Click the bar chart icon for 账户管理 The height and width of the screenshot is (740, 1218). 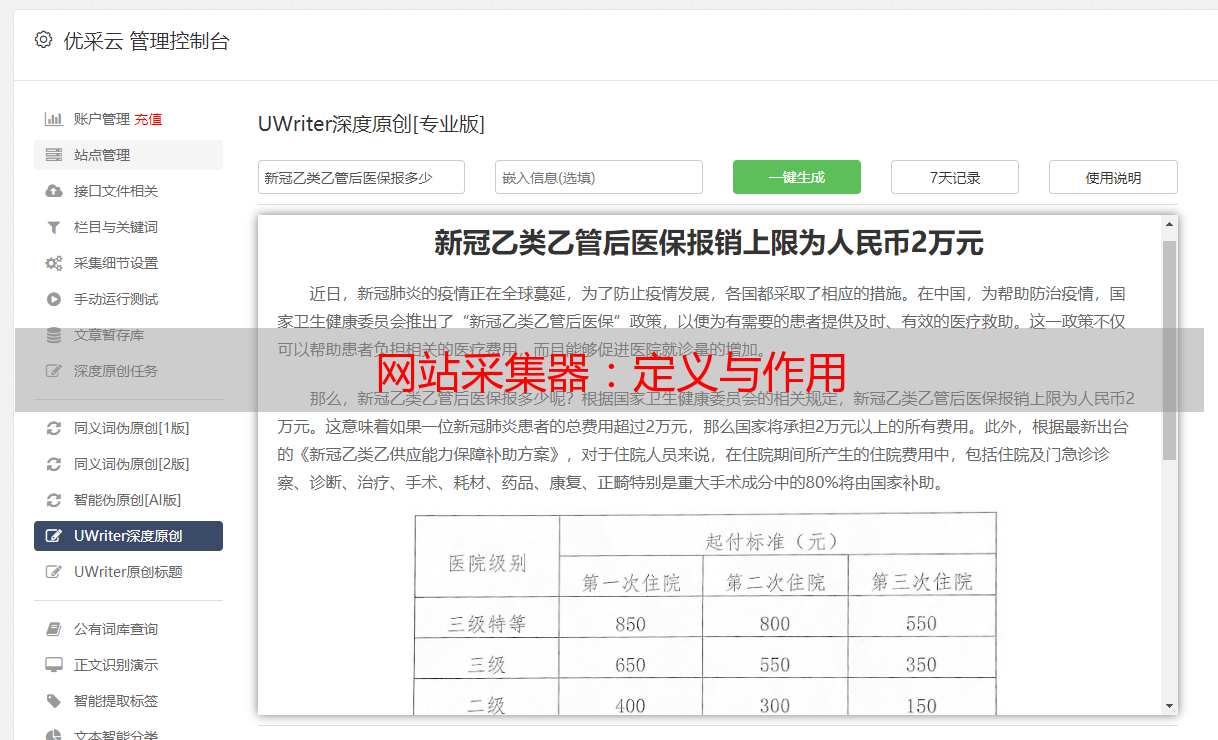[54, 119]
